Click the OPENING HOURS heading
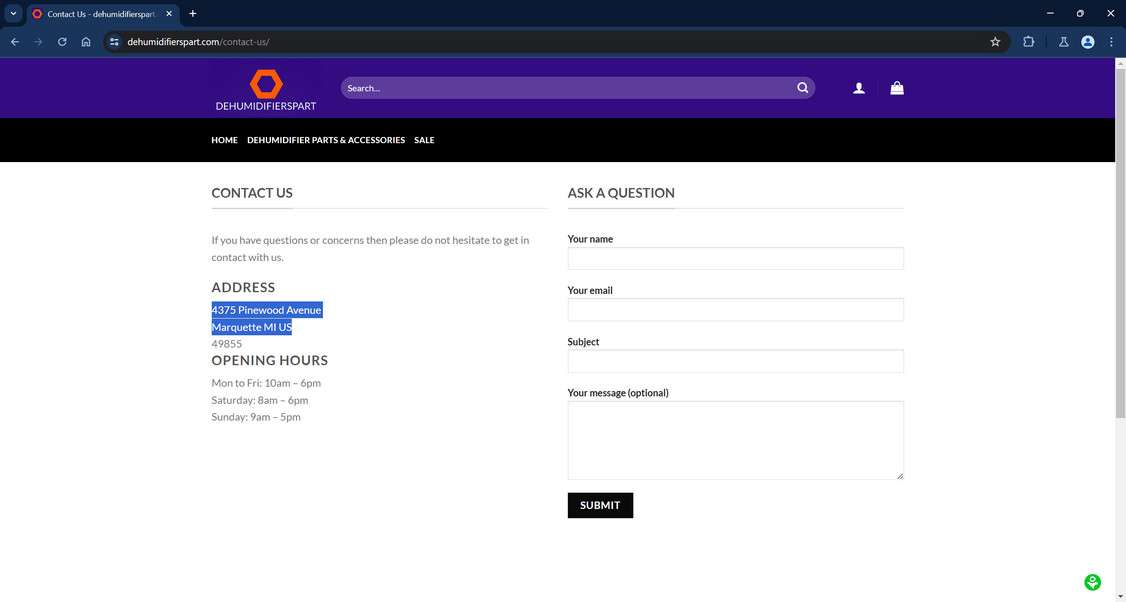 tap(269, 360)
